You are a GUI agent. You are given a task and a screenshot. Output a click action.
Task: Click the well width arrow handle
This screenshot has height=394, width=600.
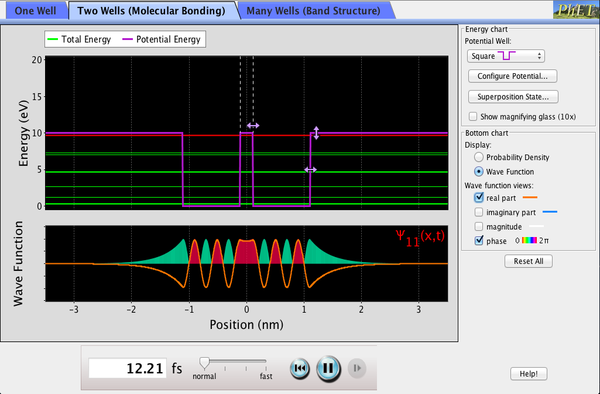point(310,170)
